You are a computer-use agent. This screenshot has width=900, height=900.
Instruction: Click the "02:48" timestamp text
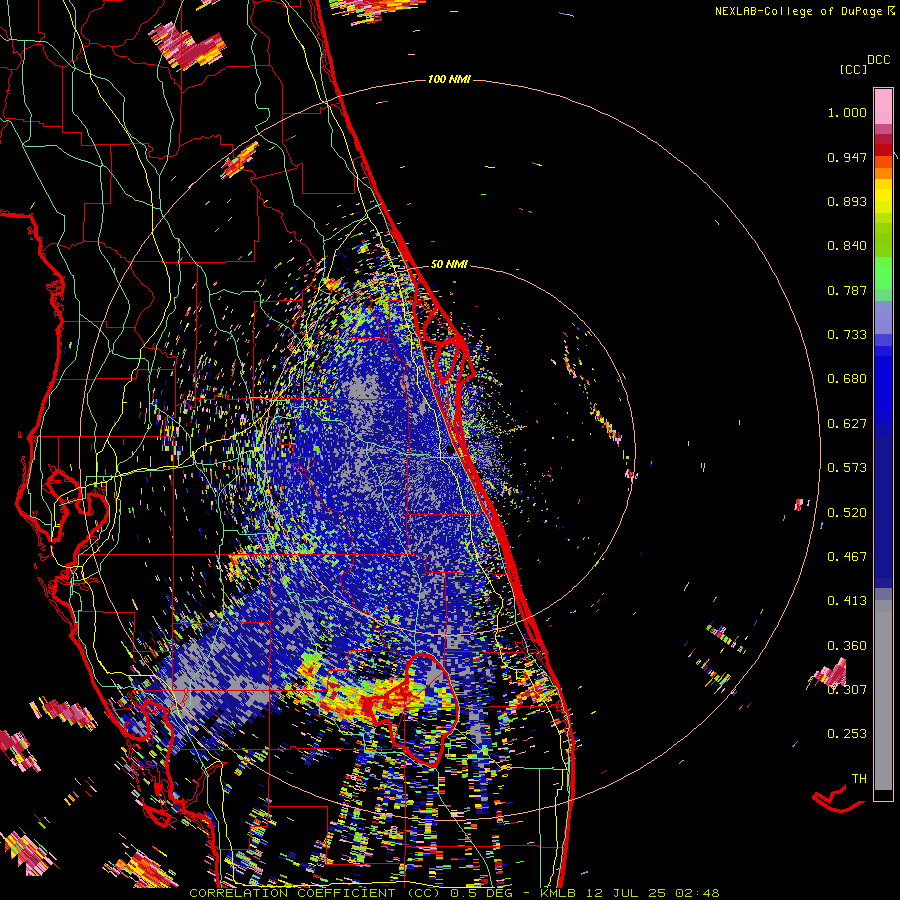click(x=697, y=893)
